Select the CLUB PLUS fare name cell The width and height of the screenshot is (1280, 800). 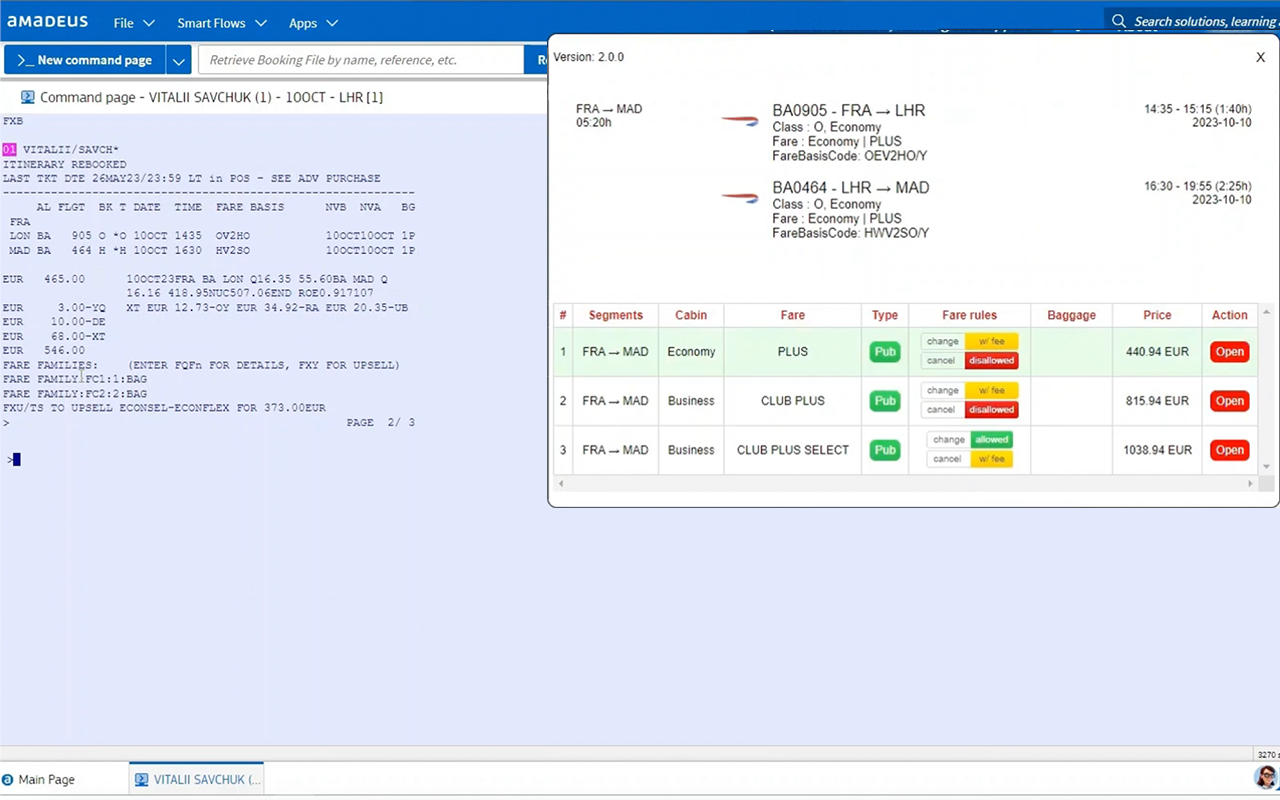pyautogui.click(x=793, y=401)
